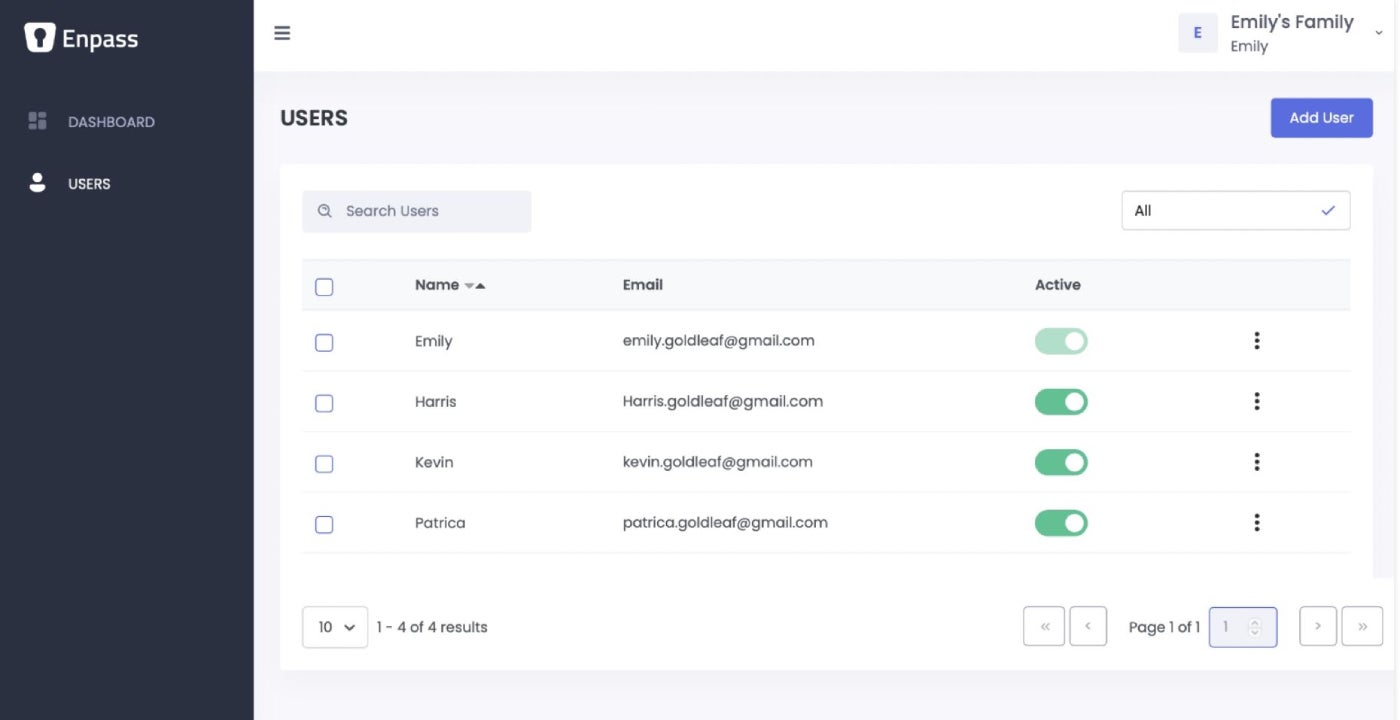Go to the first page with double-left arrow

pyautogui.click(x=1044, y=627)
